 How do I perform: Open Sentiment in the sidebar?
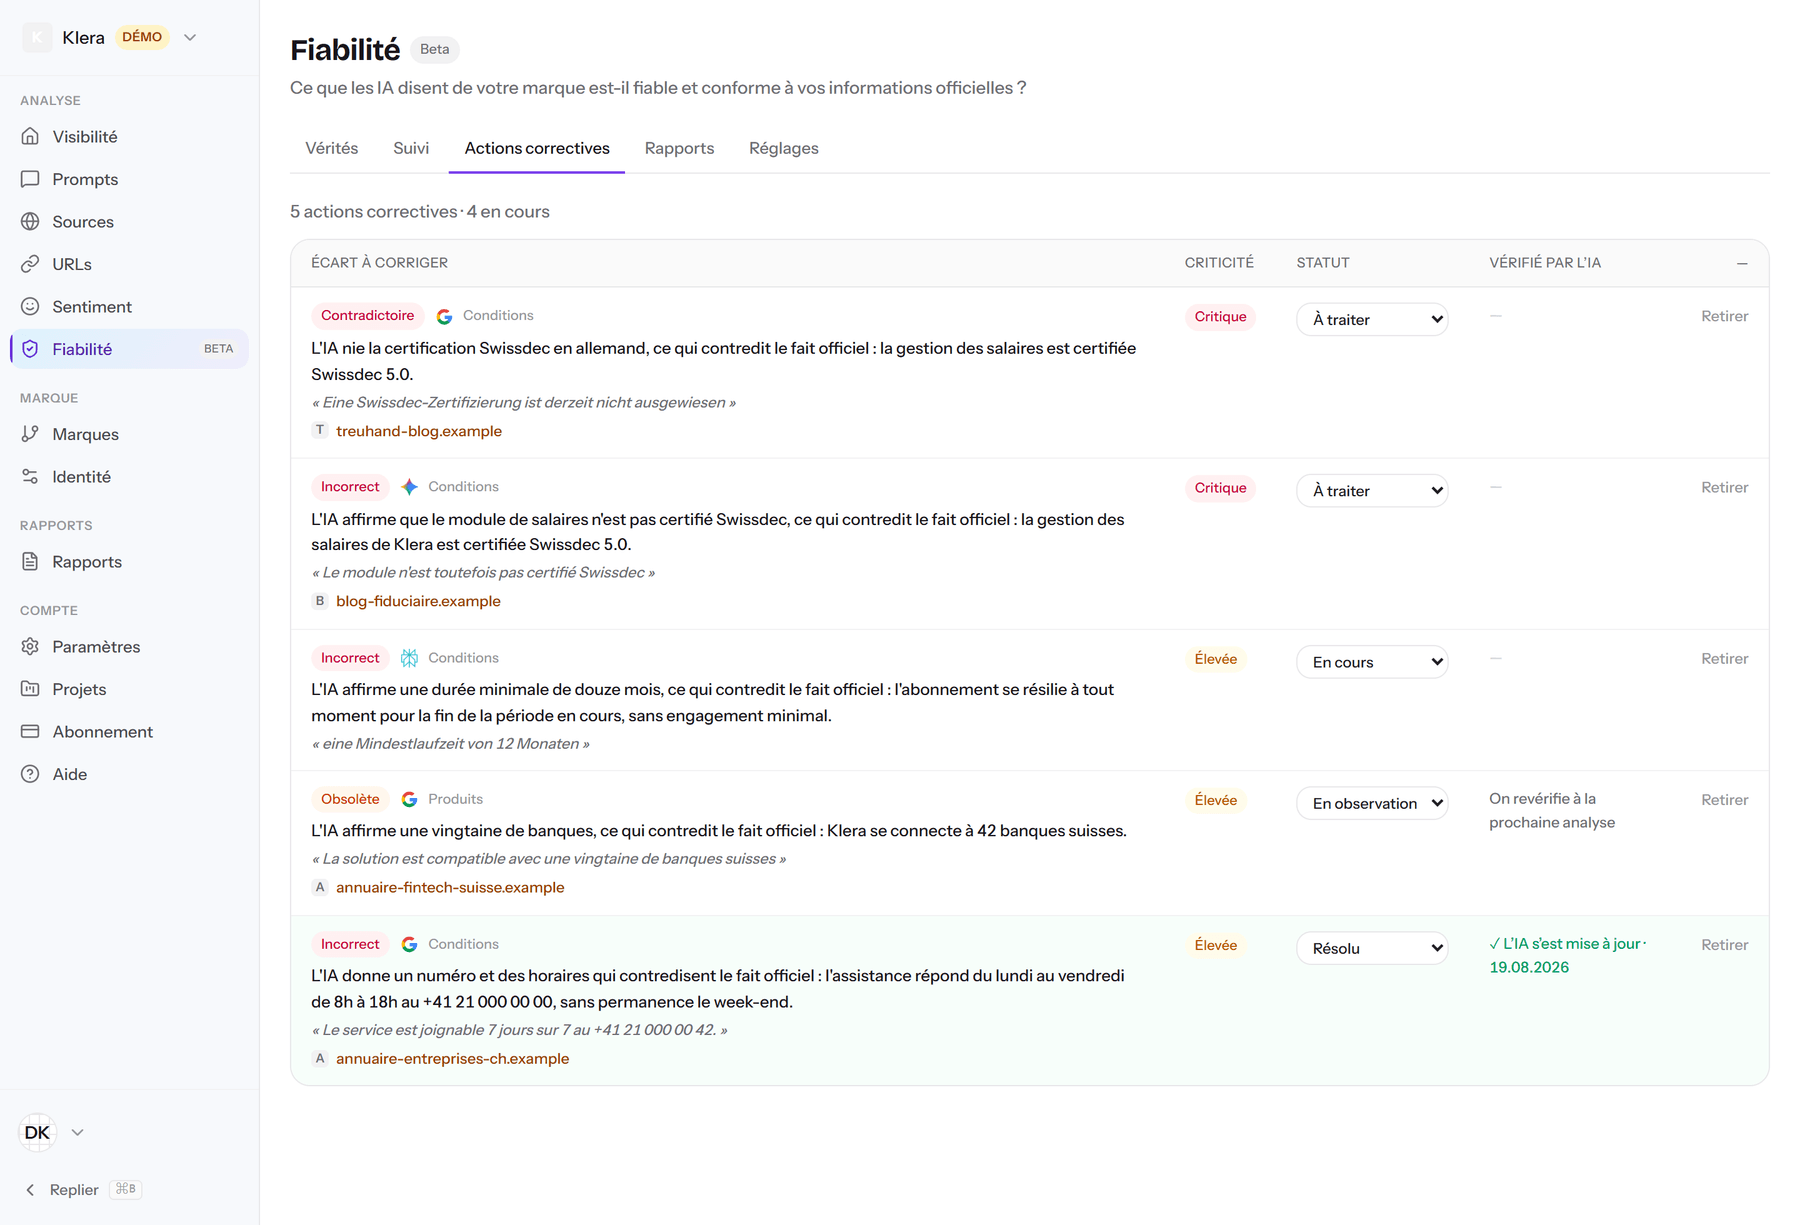pyautogui.click(x=129, y=306)
